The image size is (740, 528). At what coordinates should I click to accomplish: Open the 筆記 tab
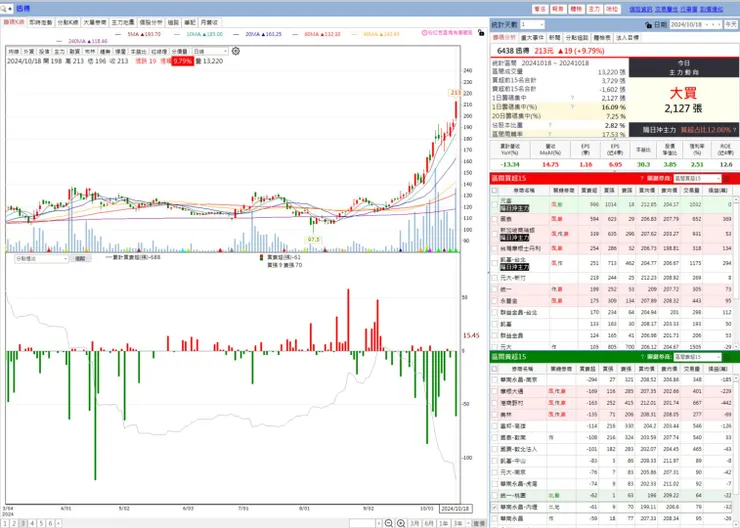click(x=190, y=22)
